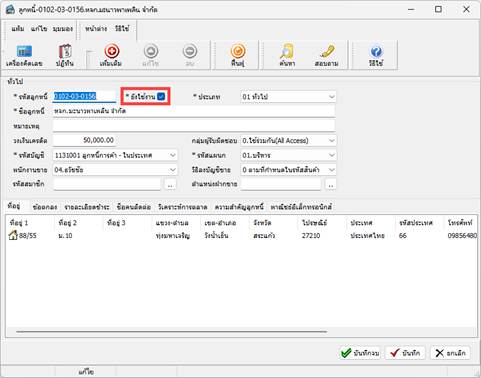Click the orange ฟื้นฟู restore icon
The image size is (481, 378).
[x=238, y=55]
